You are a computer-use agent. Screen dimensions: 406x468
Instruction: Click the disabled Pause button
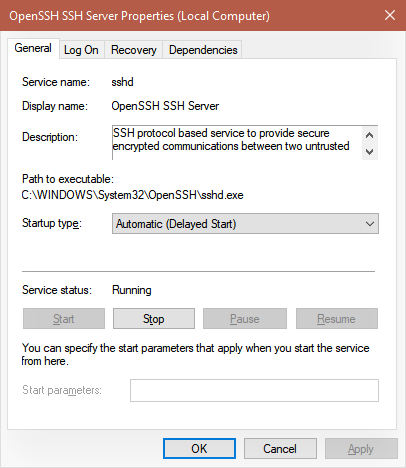tap(245, 319)
